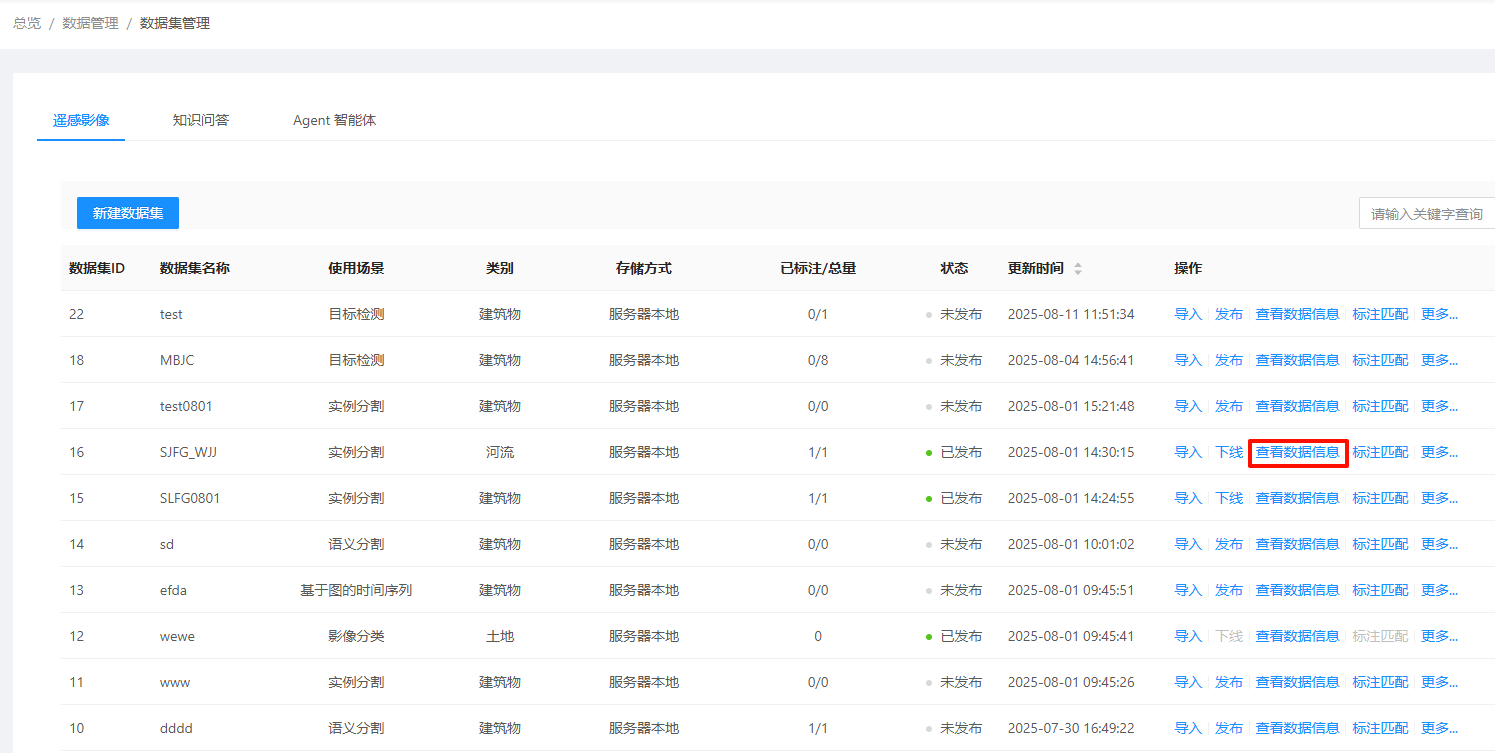This screenshot has height=753, width=1495.
Task: Open 数据管理 breadcrumb link
Action: (90, 23)
